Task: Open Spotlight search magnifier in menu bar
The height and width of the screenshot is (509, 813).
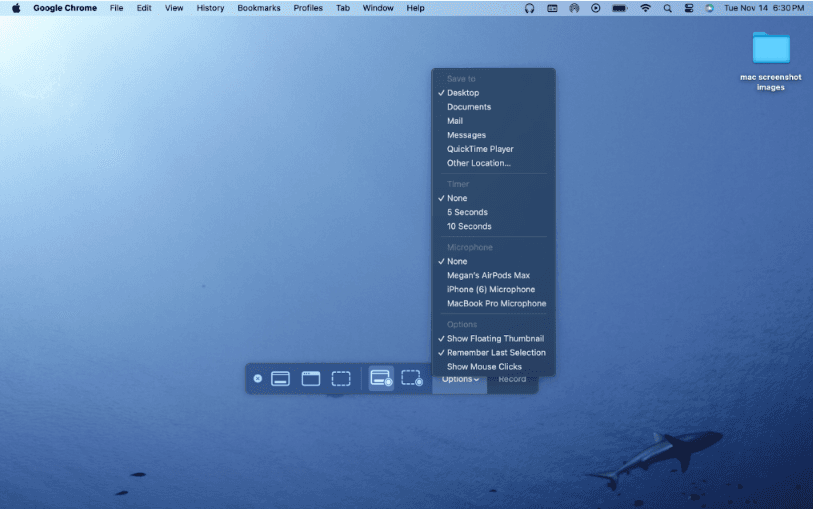Action: (667, 8)
